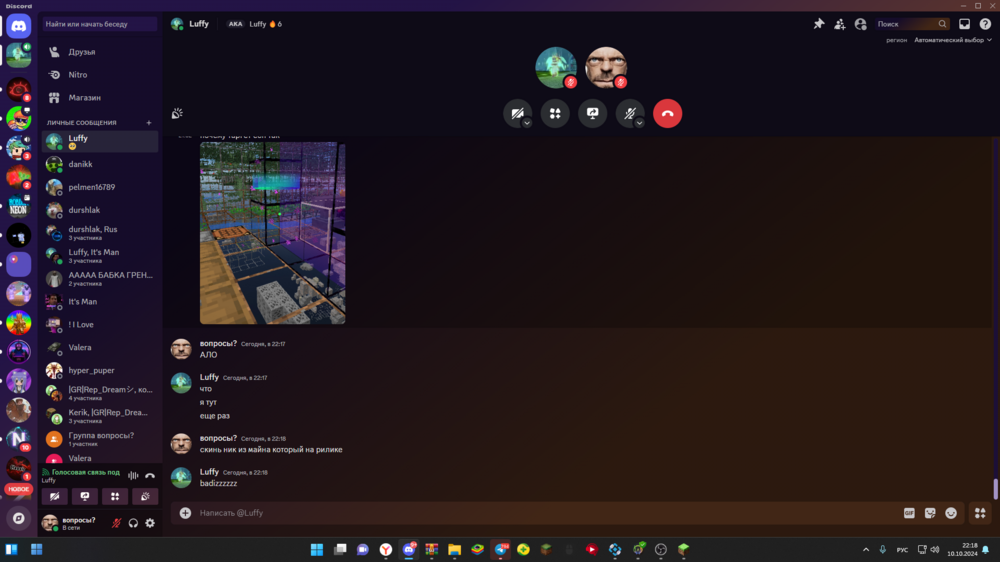The height and width of the screenshot is (562, 1000).
Task: Open Windows Start button in taskbar
Action: coord(317,549)
